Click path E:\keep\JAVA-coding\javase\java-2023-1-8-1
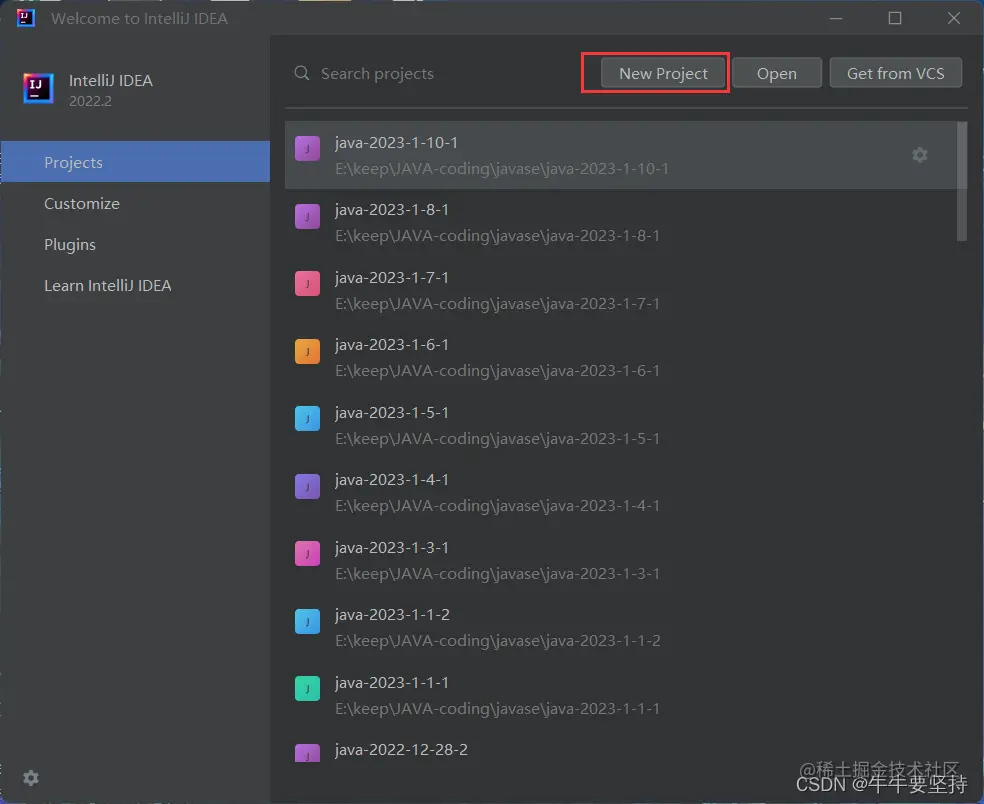The image size is (984, 804). pos(497,236)
